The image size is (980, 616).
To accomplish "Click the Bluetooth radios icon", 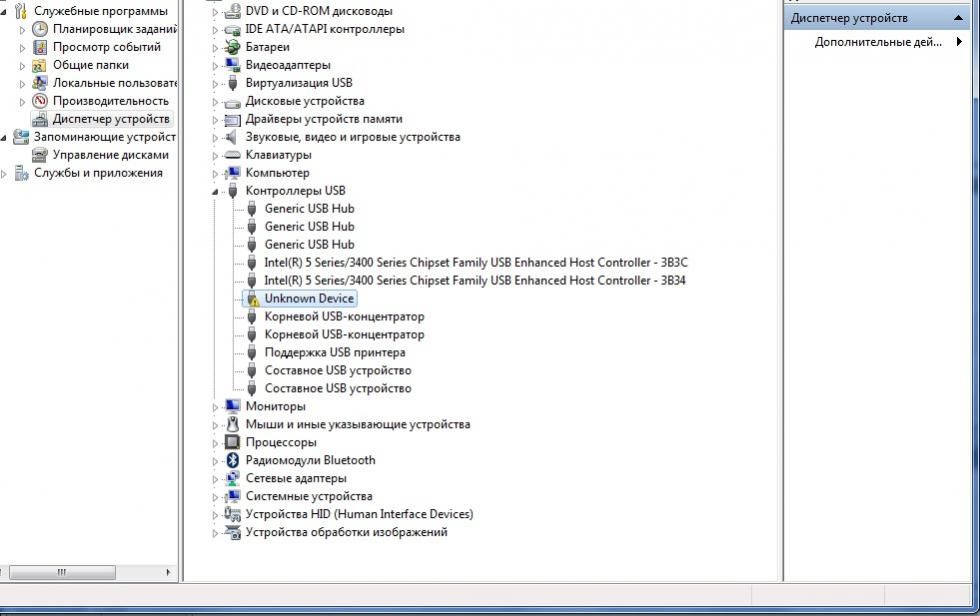I will coord(232,460).
